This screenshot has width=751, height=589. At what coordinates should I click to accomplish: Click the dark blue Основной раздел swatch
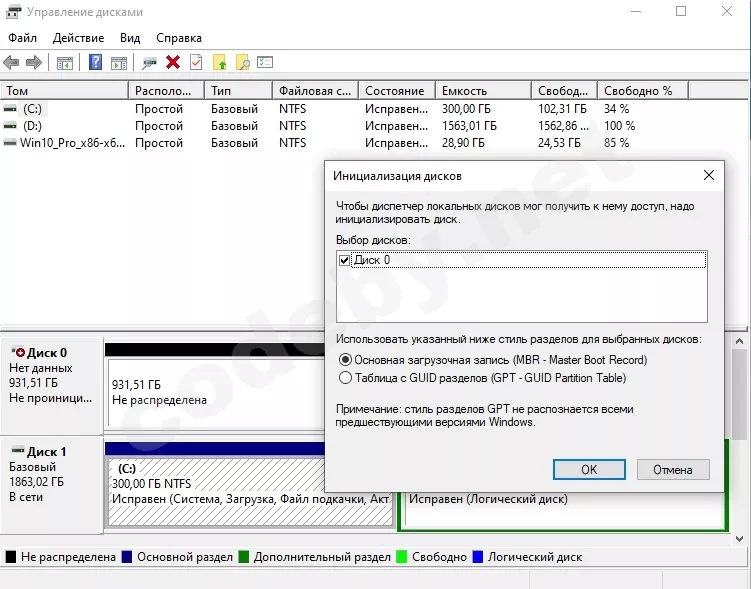click(x=126, y=557)
